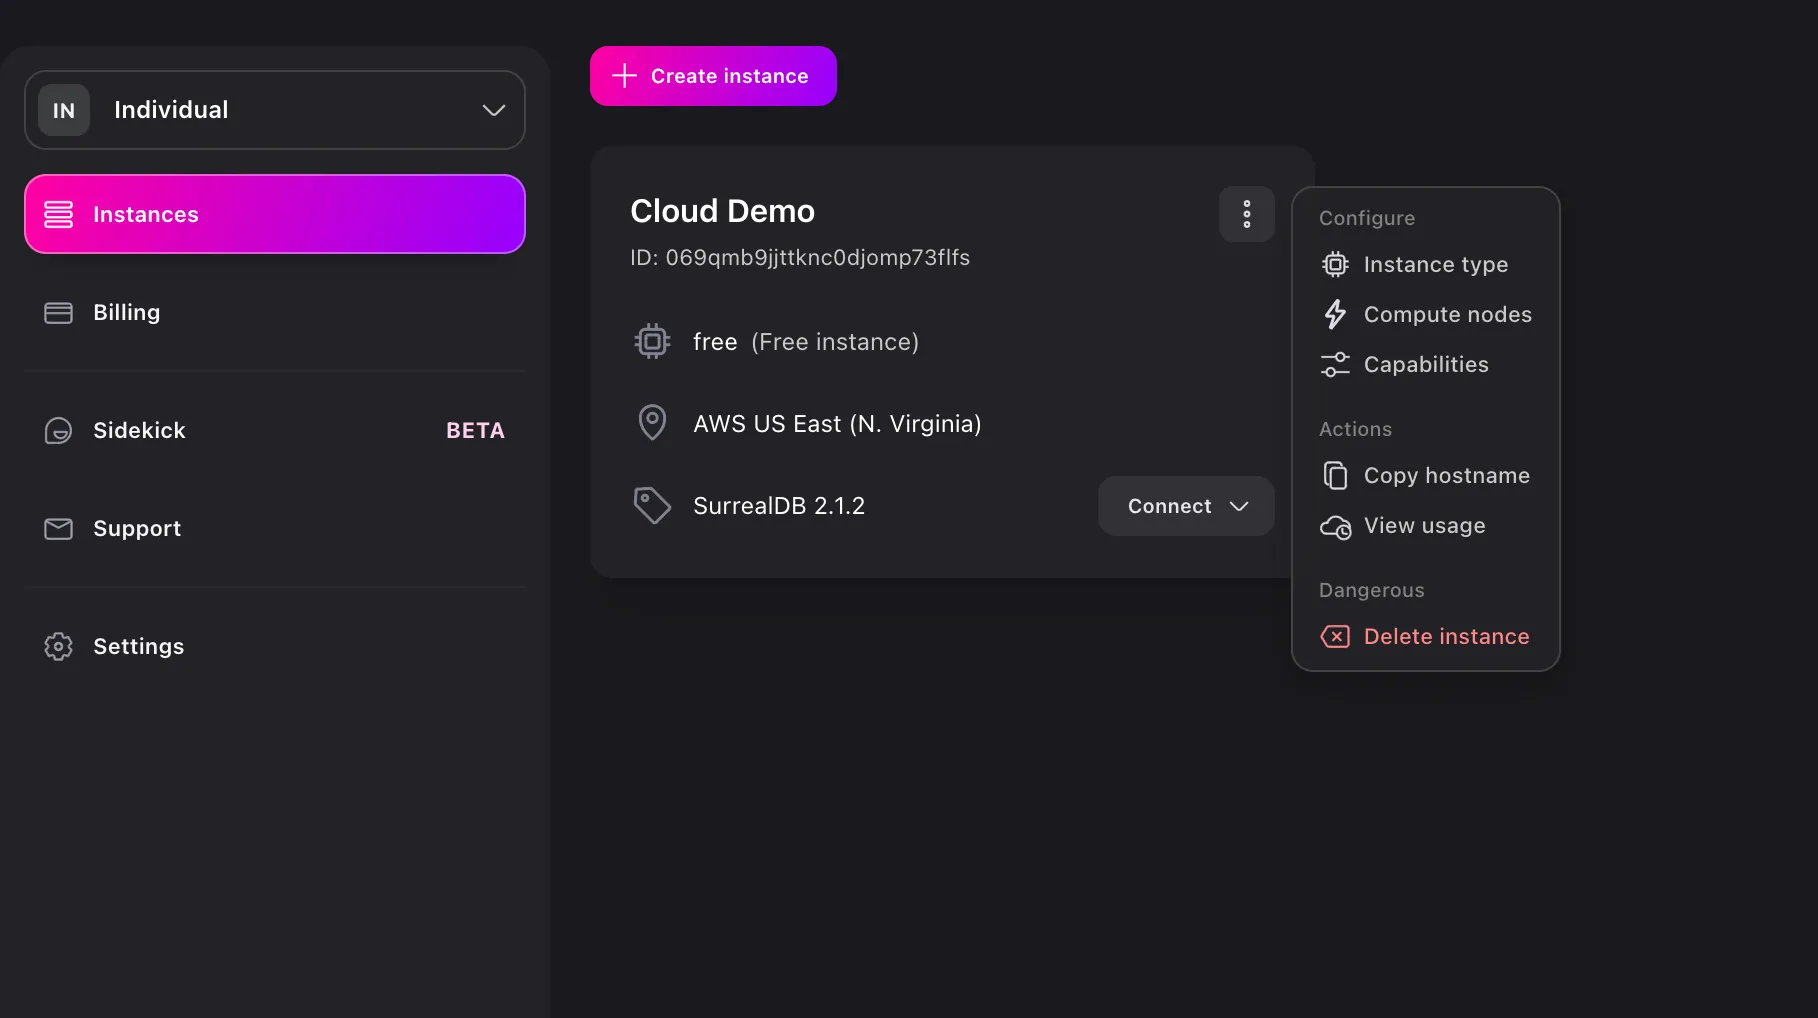Viewport: 1818px width, 1018px height.
Task: Click the Connect button label
Action: point(1169,506)
